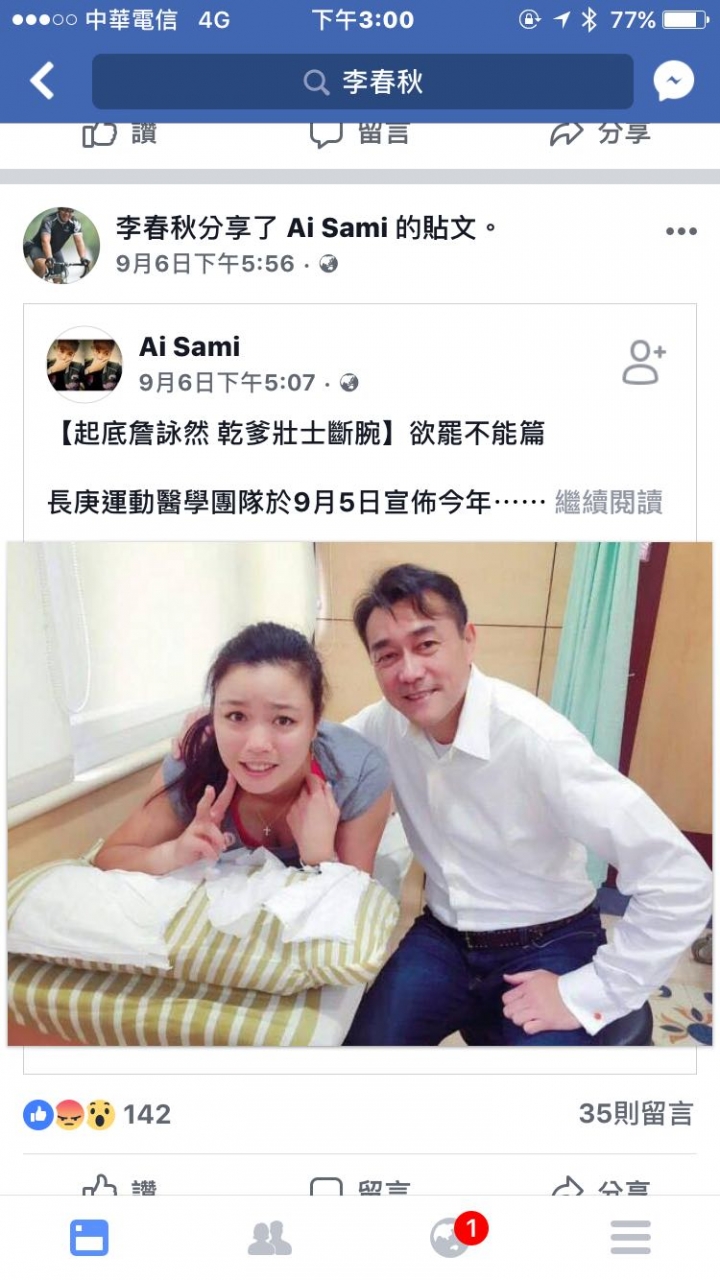Open 李春秋's cyclist profile picture
Screen dimensions: 720x1280
(x=61, y=245)
